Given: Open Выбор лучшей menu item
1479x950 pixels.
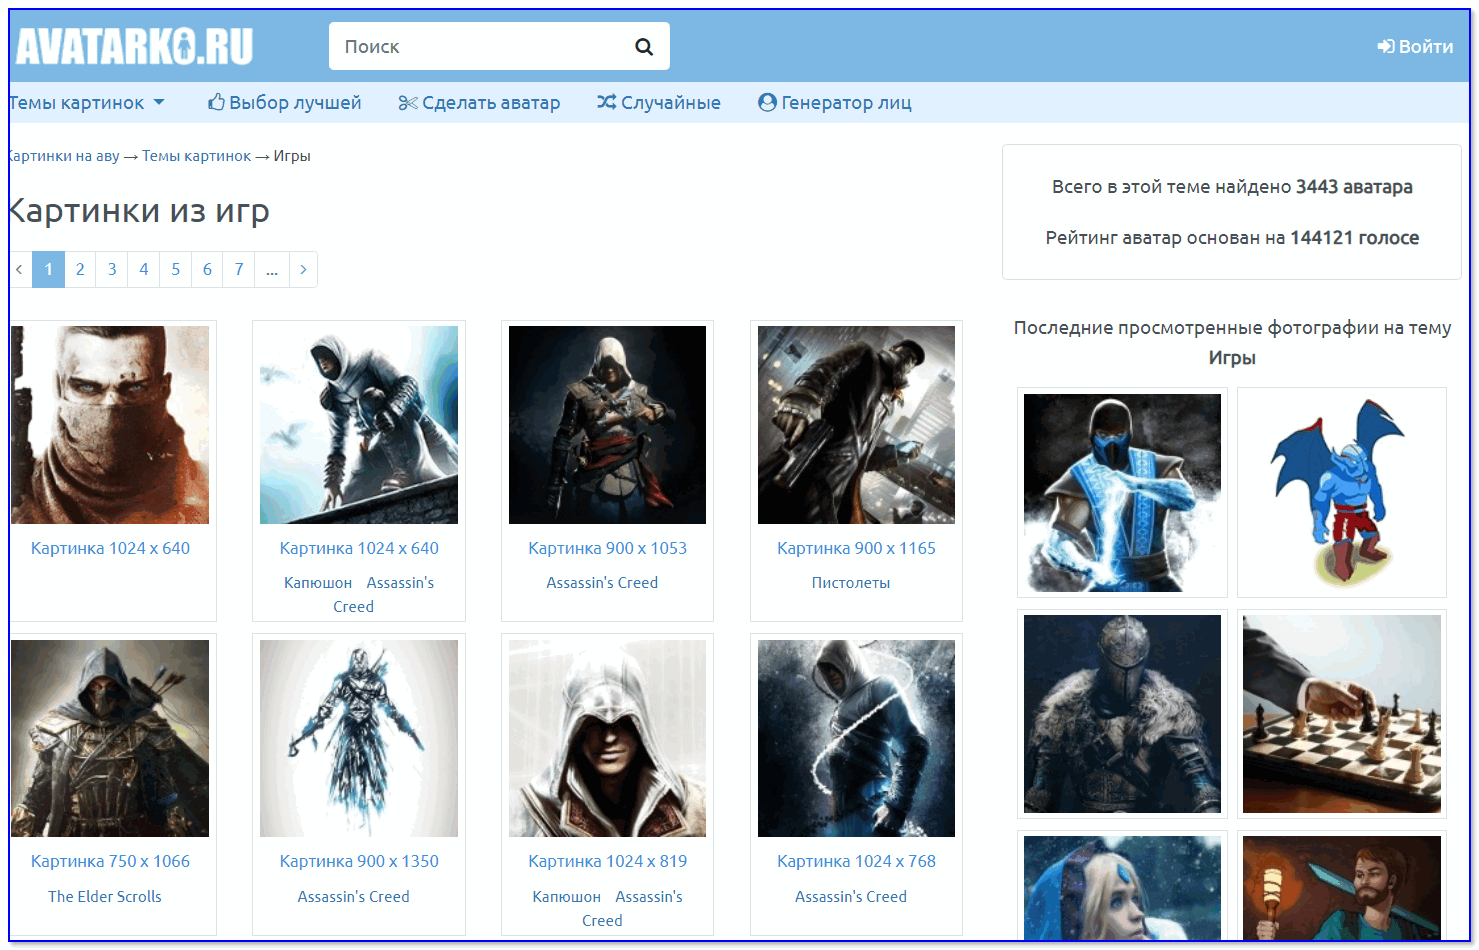Looking at the screenshot, I should click(285, 102).
